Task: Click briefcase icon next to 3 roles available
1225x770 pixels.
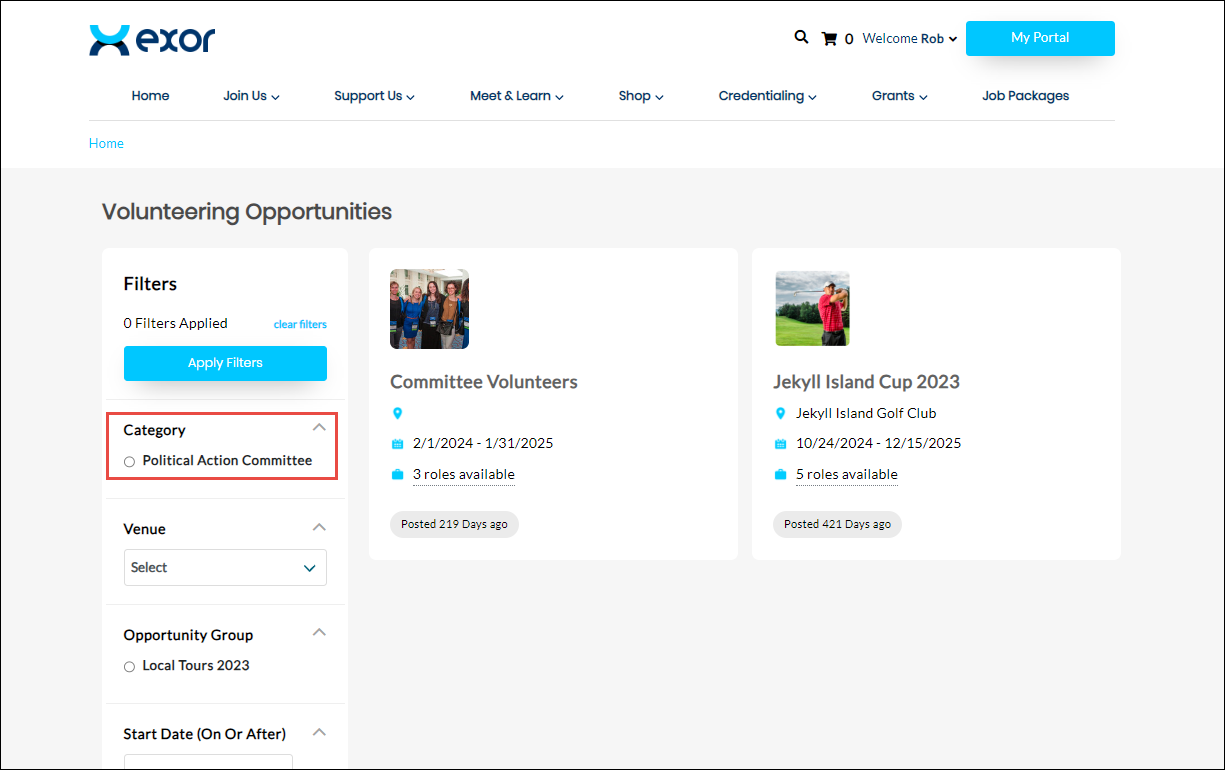Action: 397,475
